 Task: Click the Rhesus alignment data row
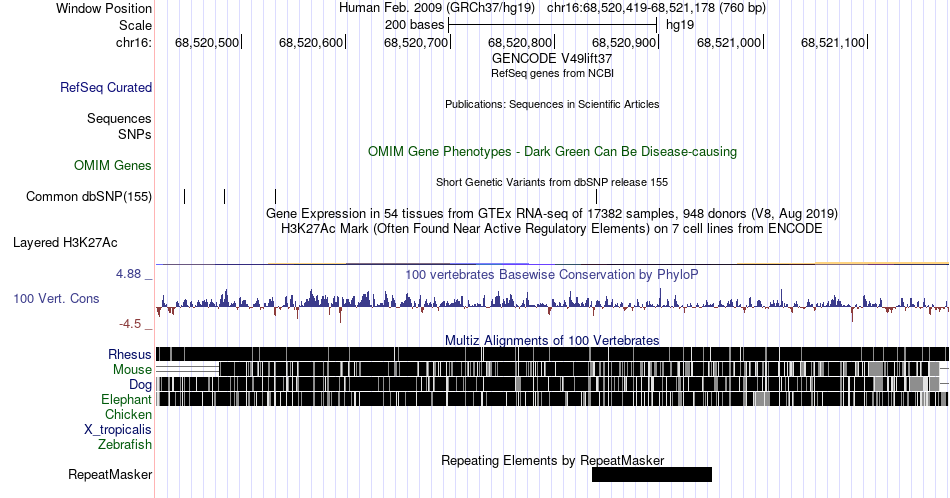click(x=552, y=354)
